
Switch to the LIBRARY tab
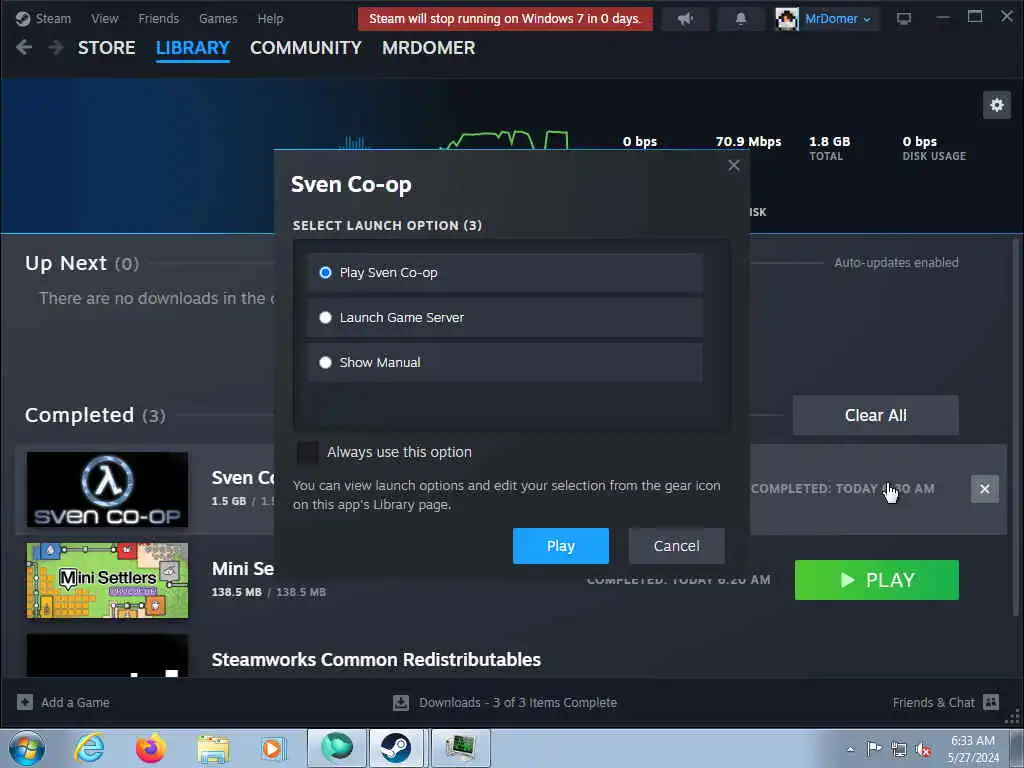pos(193,48)
